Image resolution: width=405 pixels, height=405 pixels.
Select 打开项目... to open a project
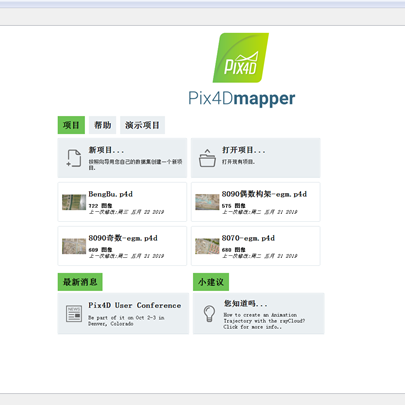(256, 158)
